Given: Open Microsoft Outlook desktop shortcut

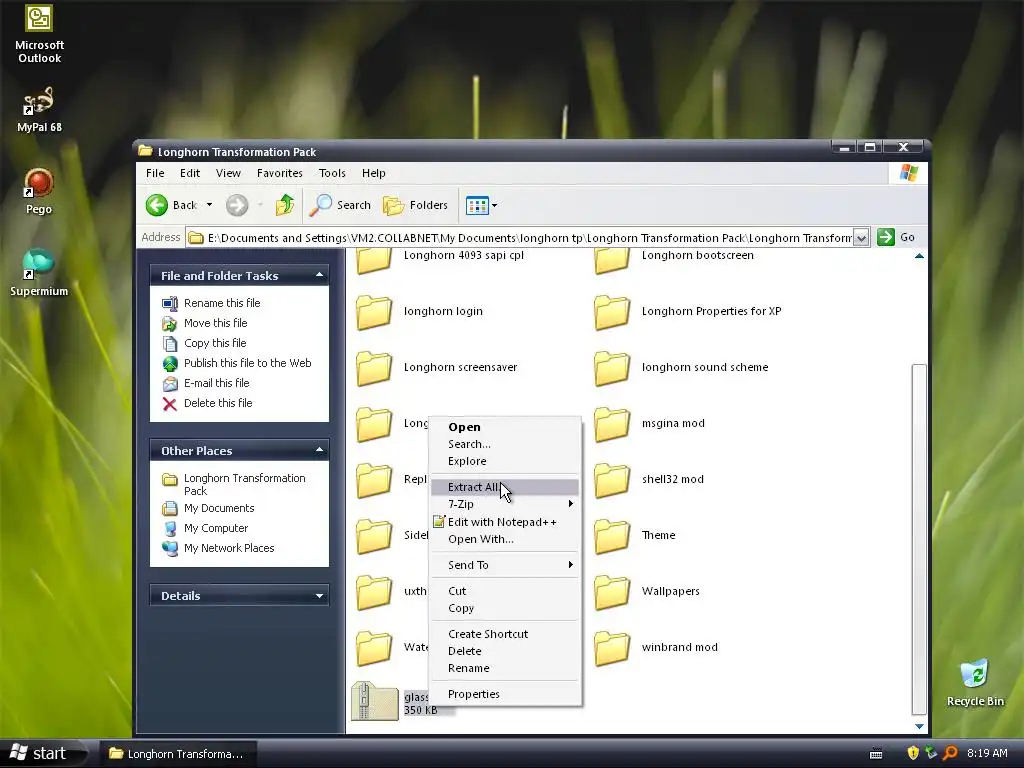Looking at the screenshot, I should pyautogui.click(x=39, y=34).
